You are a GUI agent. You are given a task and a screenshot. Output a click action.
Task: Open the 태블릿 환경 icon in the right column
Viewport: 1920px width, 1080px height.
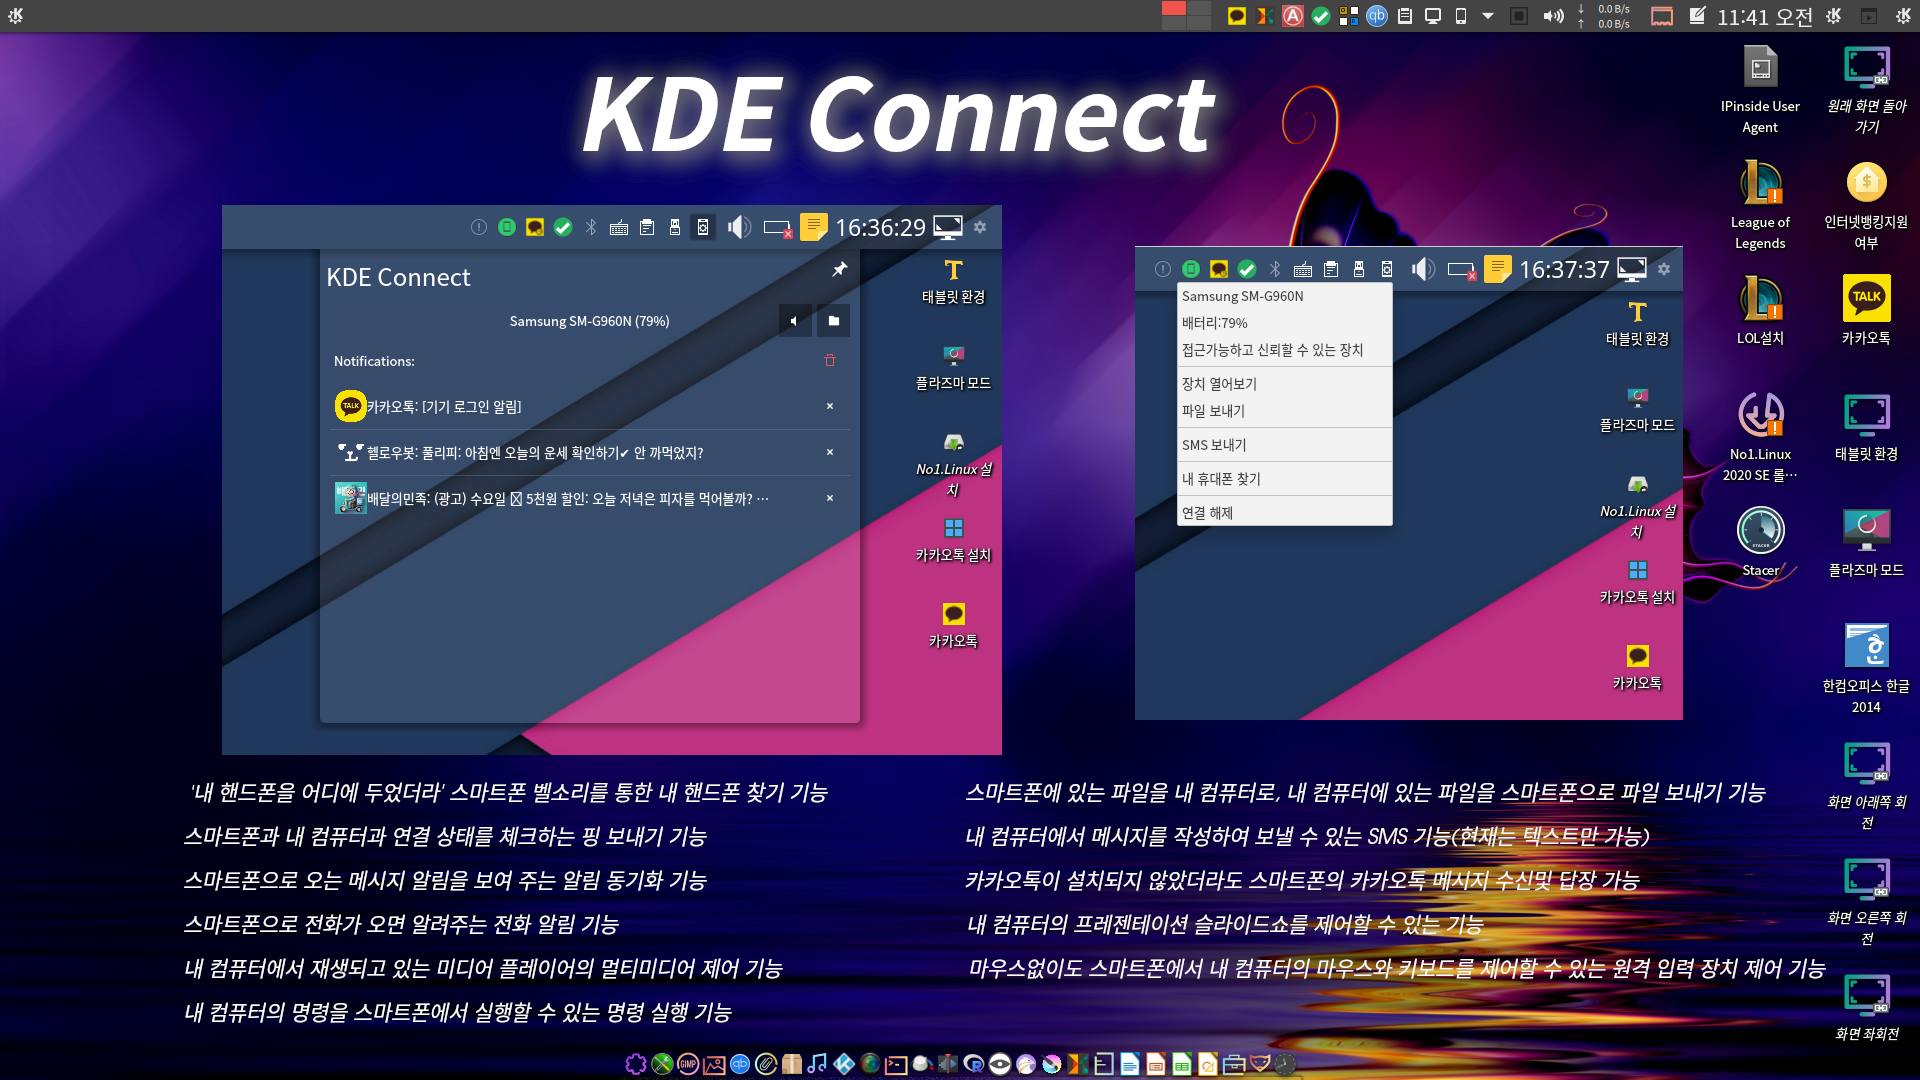tap(1867, 428)
